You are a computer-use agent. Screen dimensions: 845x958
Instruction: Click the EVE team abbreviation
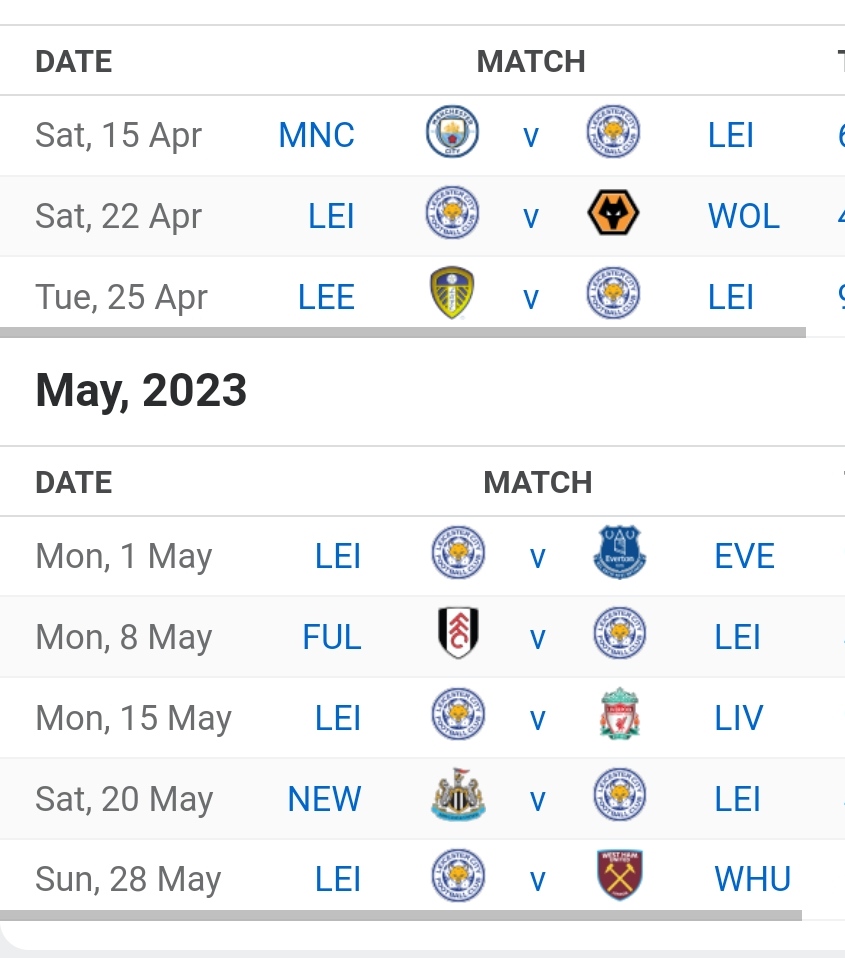(744, 556)
